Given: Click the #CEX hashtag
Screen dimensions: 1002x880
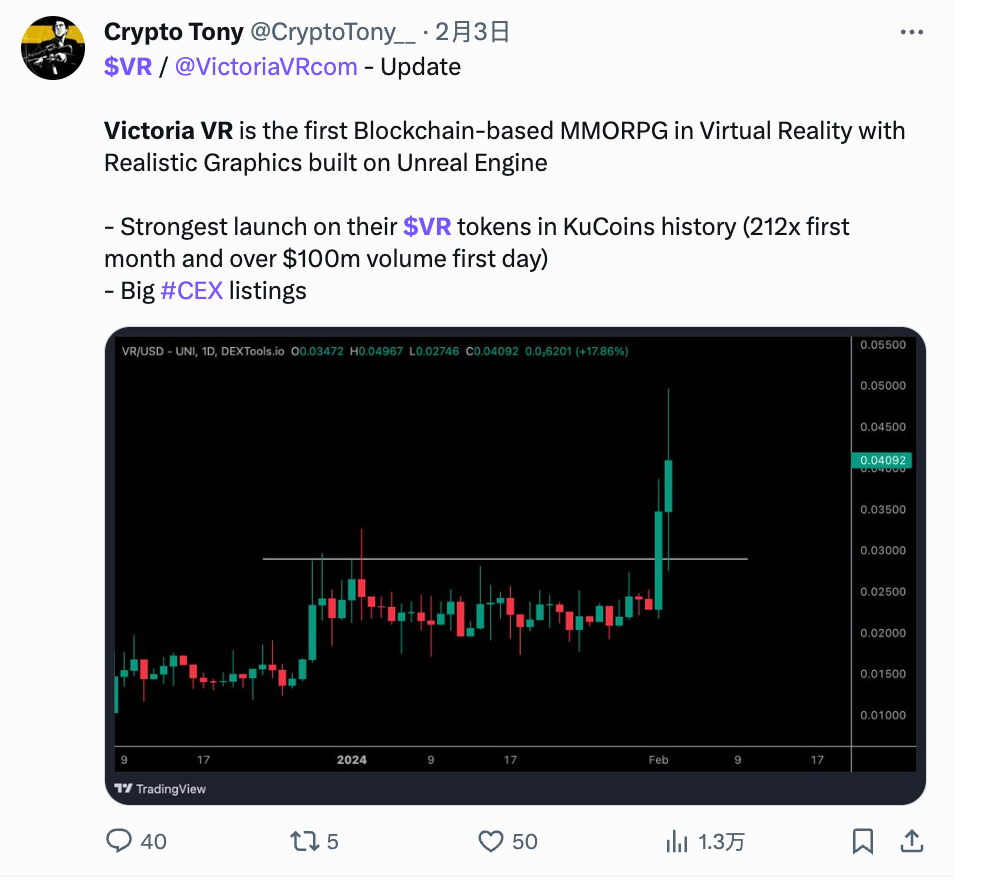Looking at the screenshot, I should pyautogui.click(x=192, y=291).
